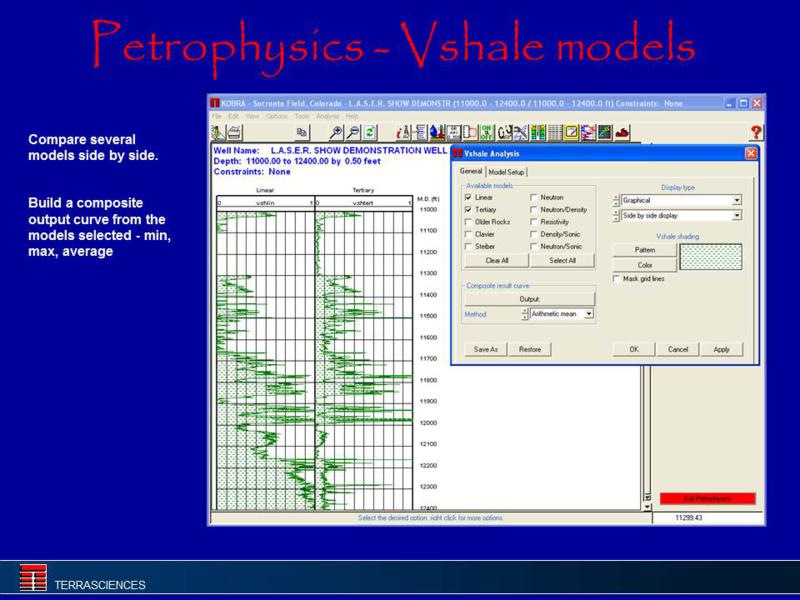Click stepper beside Arithmetic mean method
This screenshot has height=600, width=800.
(x=525, y=314)
